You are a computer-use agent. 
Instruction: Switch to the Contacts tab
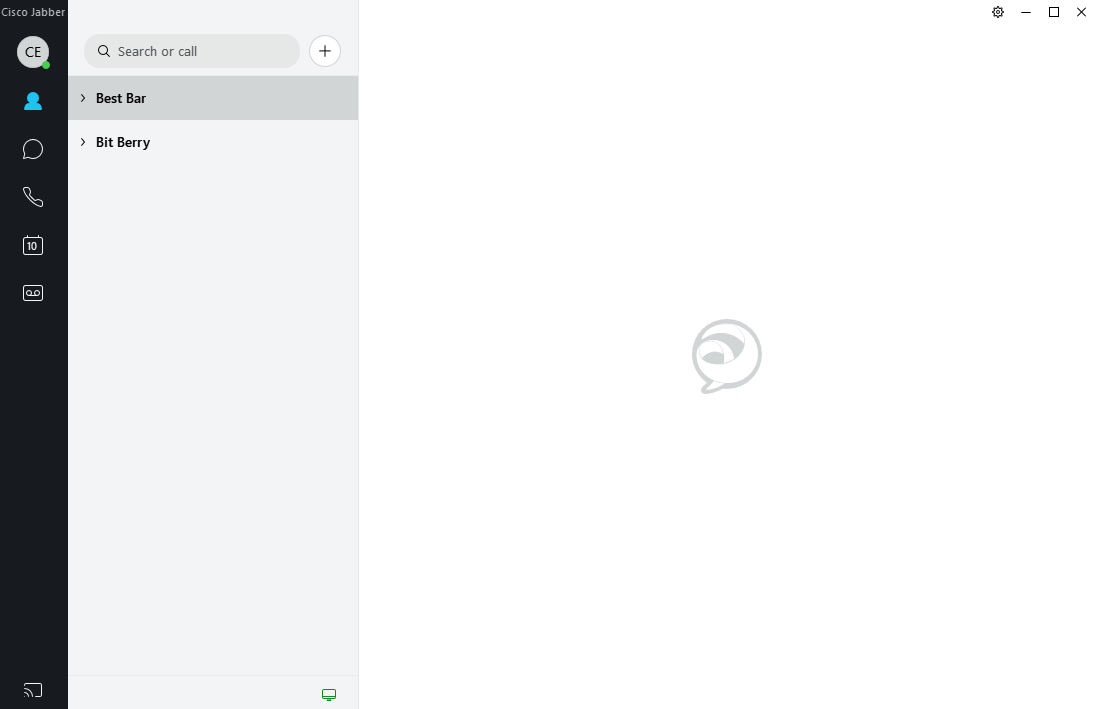tap(33, 101)
